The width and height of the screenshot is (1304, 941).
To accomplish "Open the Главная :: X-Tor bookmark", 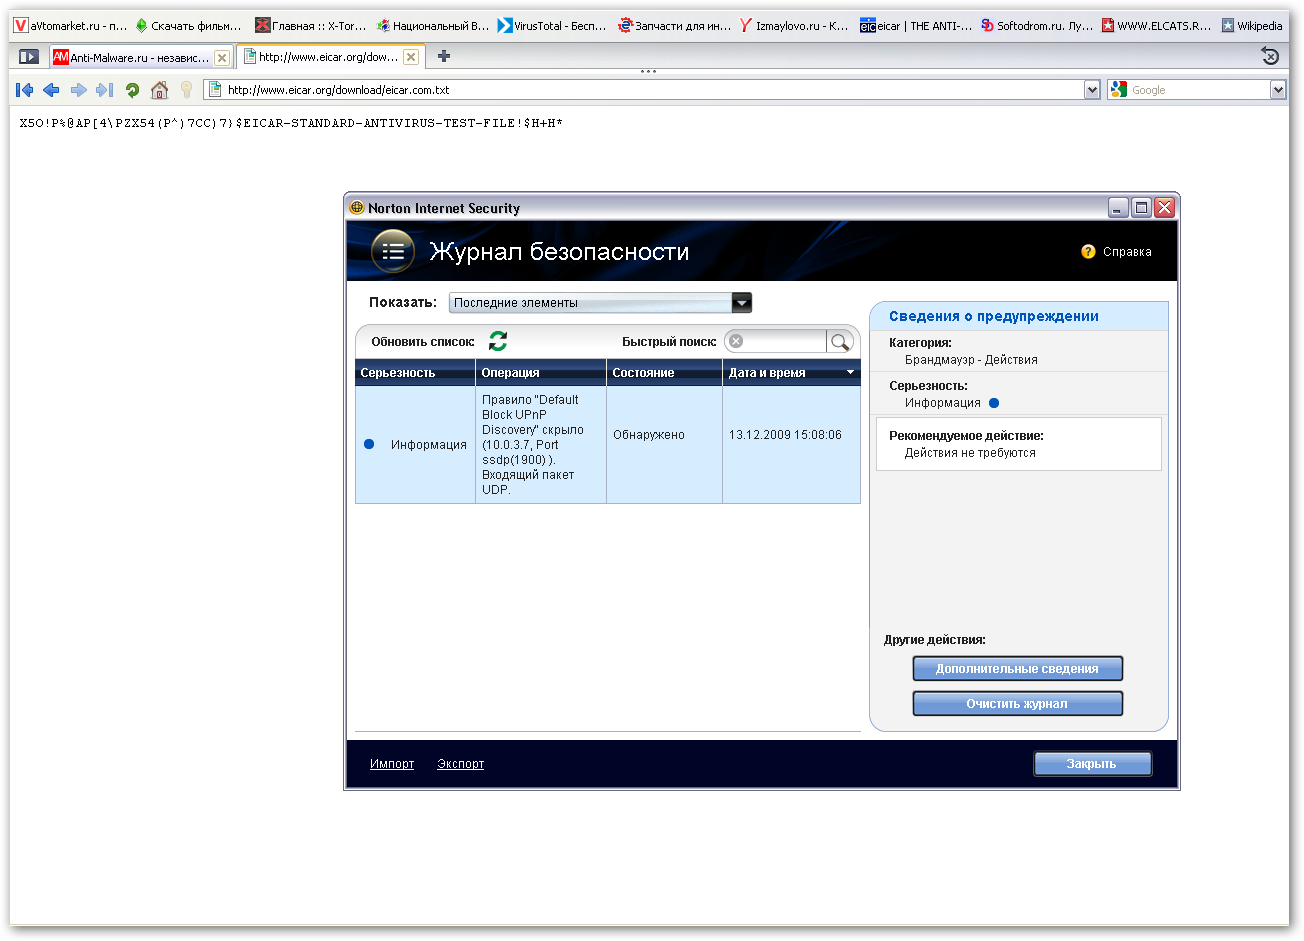I will click(x=310, y=26).
